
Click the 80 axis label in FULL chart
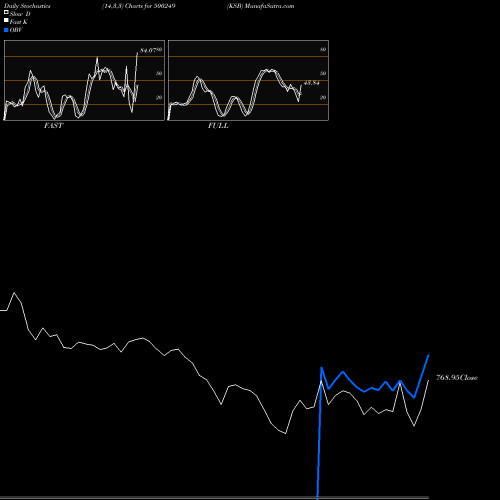(x=323, y=50)
